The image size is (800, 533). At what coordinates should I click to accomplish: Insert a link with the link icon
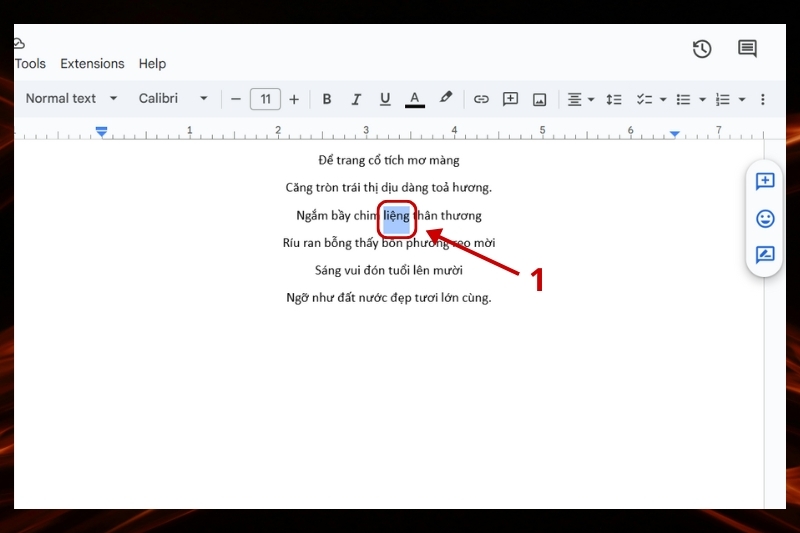click(481, 99)
